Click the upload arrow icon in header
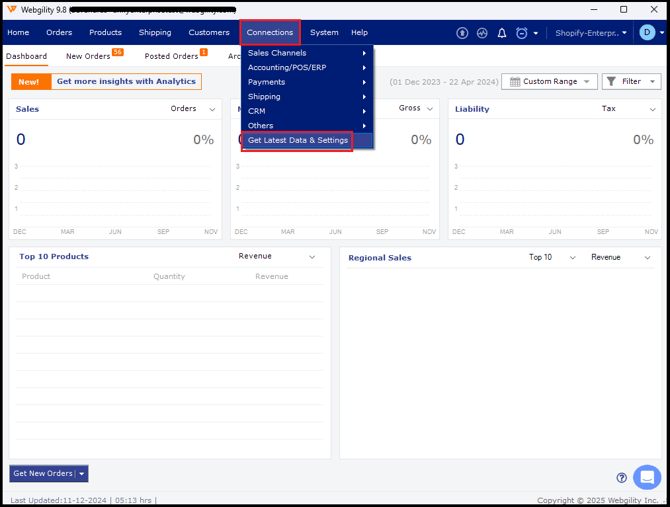 [x=462, y=33]
